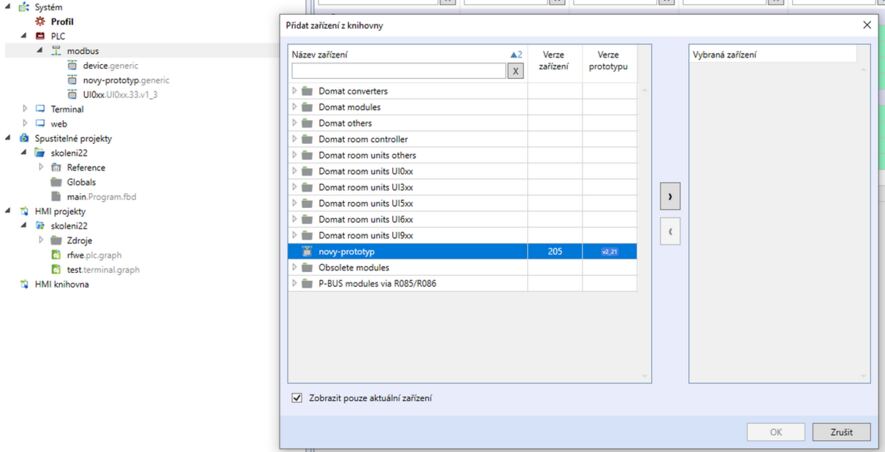Clear the filter with X button
Screen dimensions: 885x452
515,71
